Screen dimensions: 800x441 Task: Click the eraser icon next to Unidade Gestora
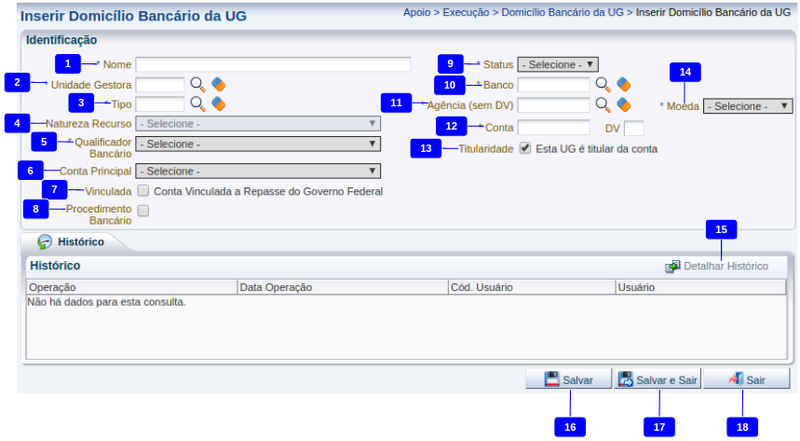[218, 84]
